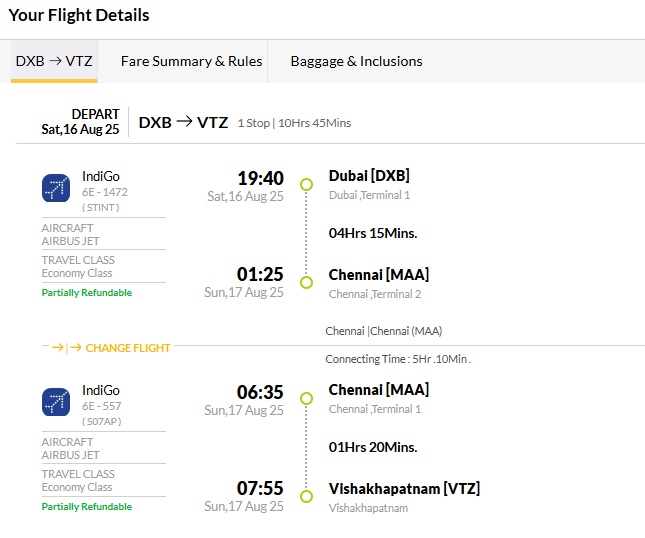Open Baggage & Inclusions tab
645x538 pixels.
356,61
